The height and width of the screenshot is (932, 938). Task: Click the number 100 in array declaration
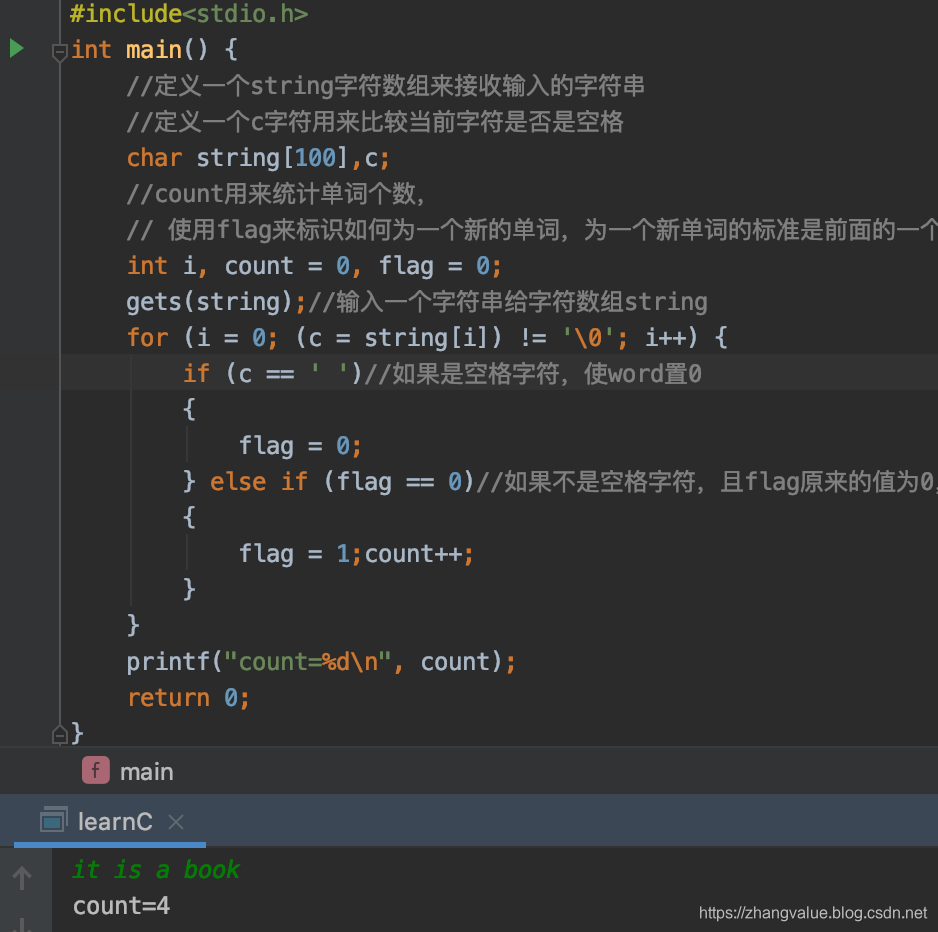315,158
